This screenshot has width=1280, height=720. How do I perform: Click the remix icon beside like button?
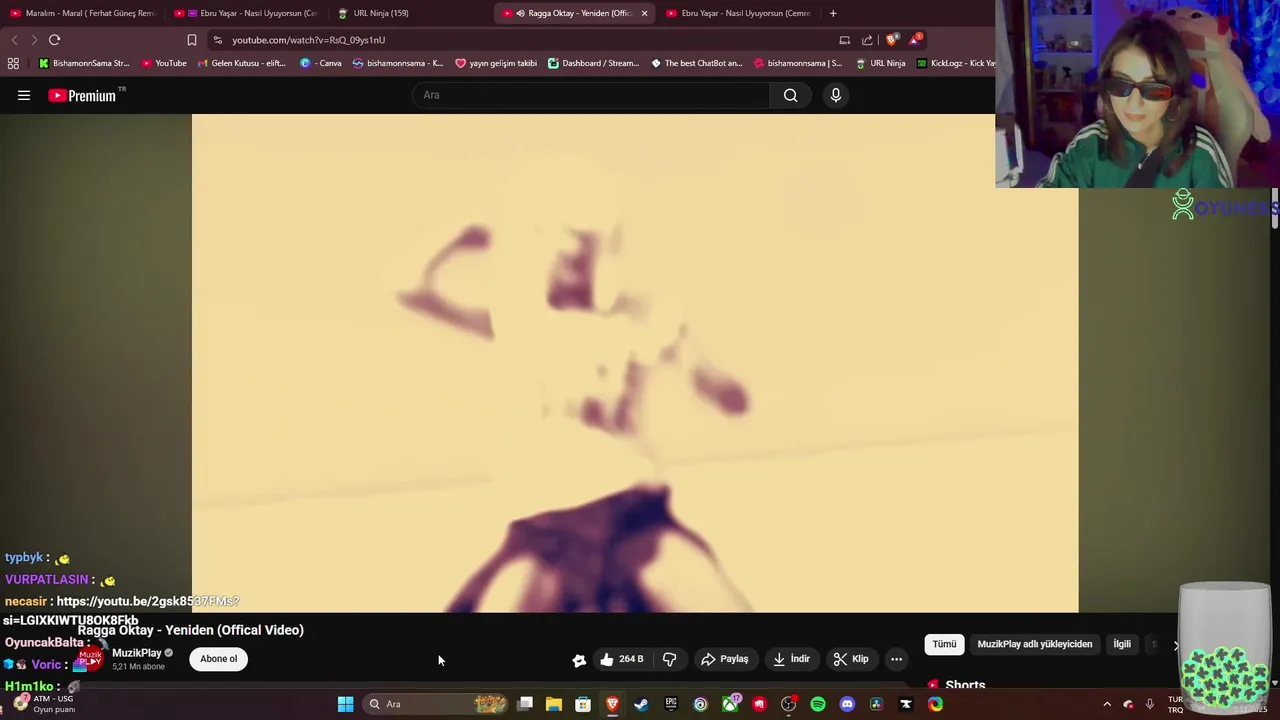[579, 659]
